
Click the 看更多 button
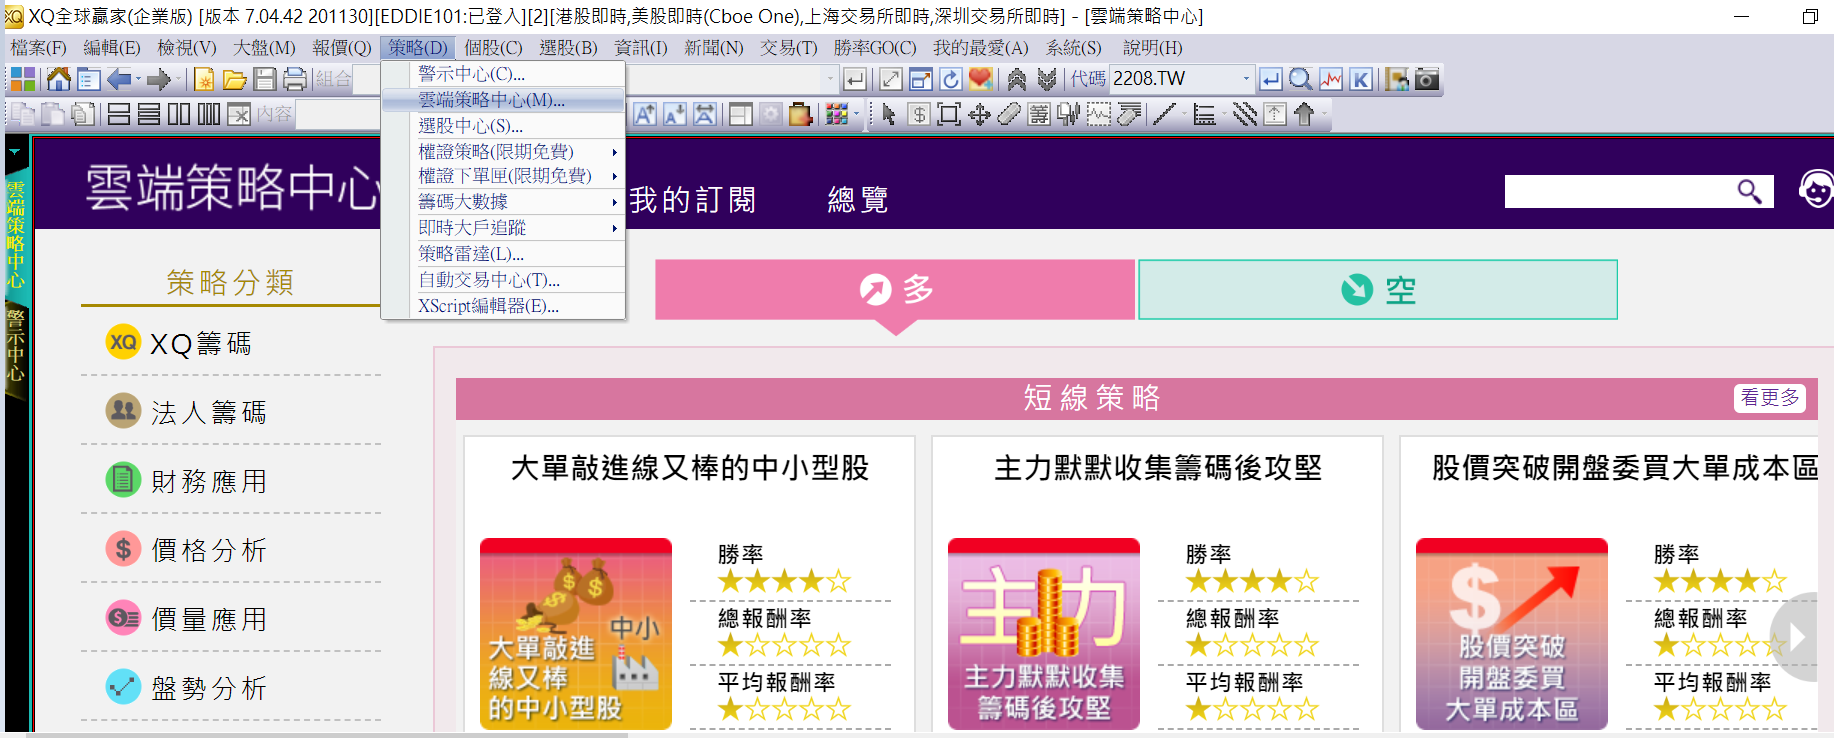1769,398
